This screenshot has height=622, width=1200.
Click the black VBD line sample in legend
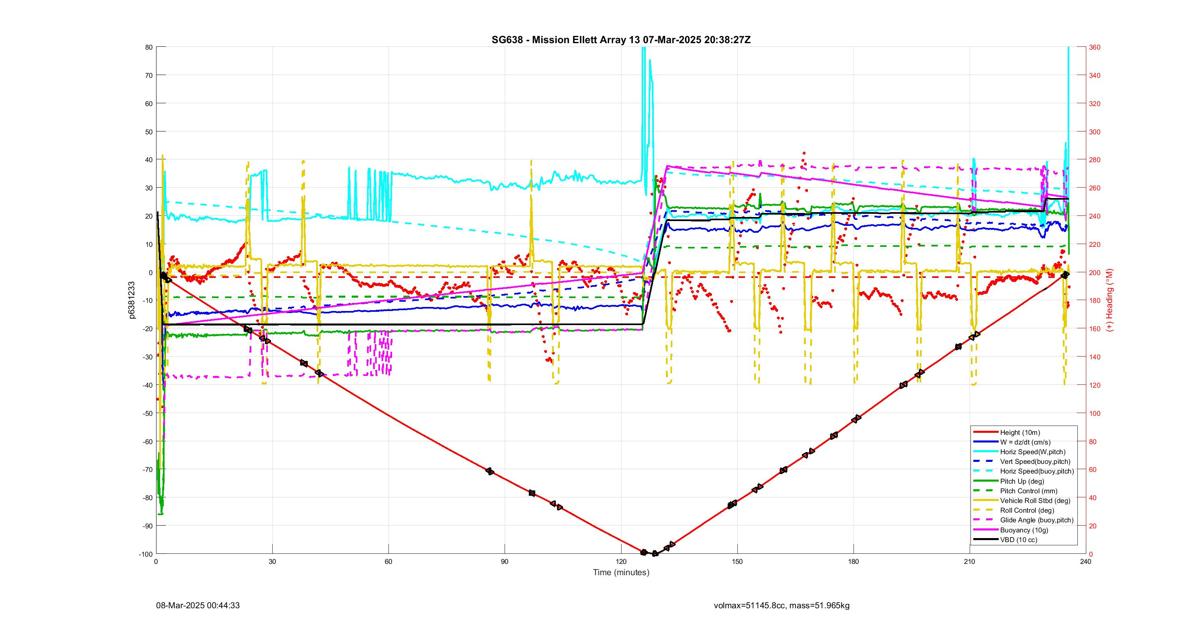click(x=986, y=539)
